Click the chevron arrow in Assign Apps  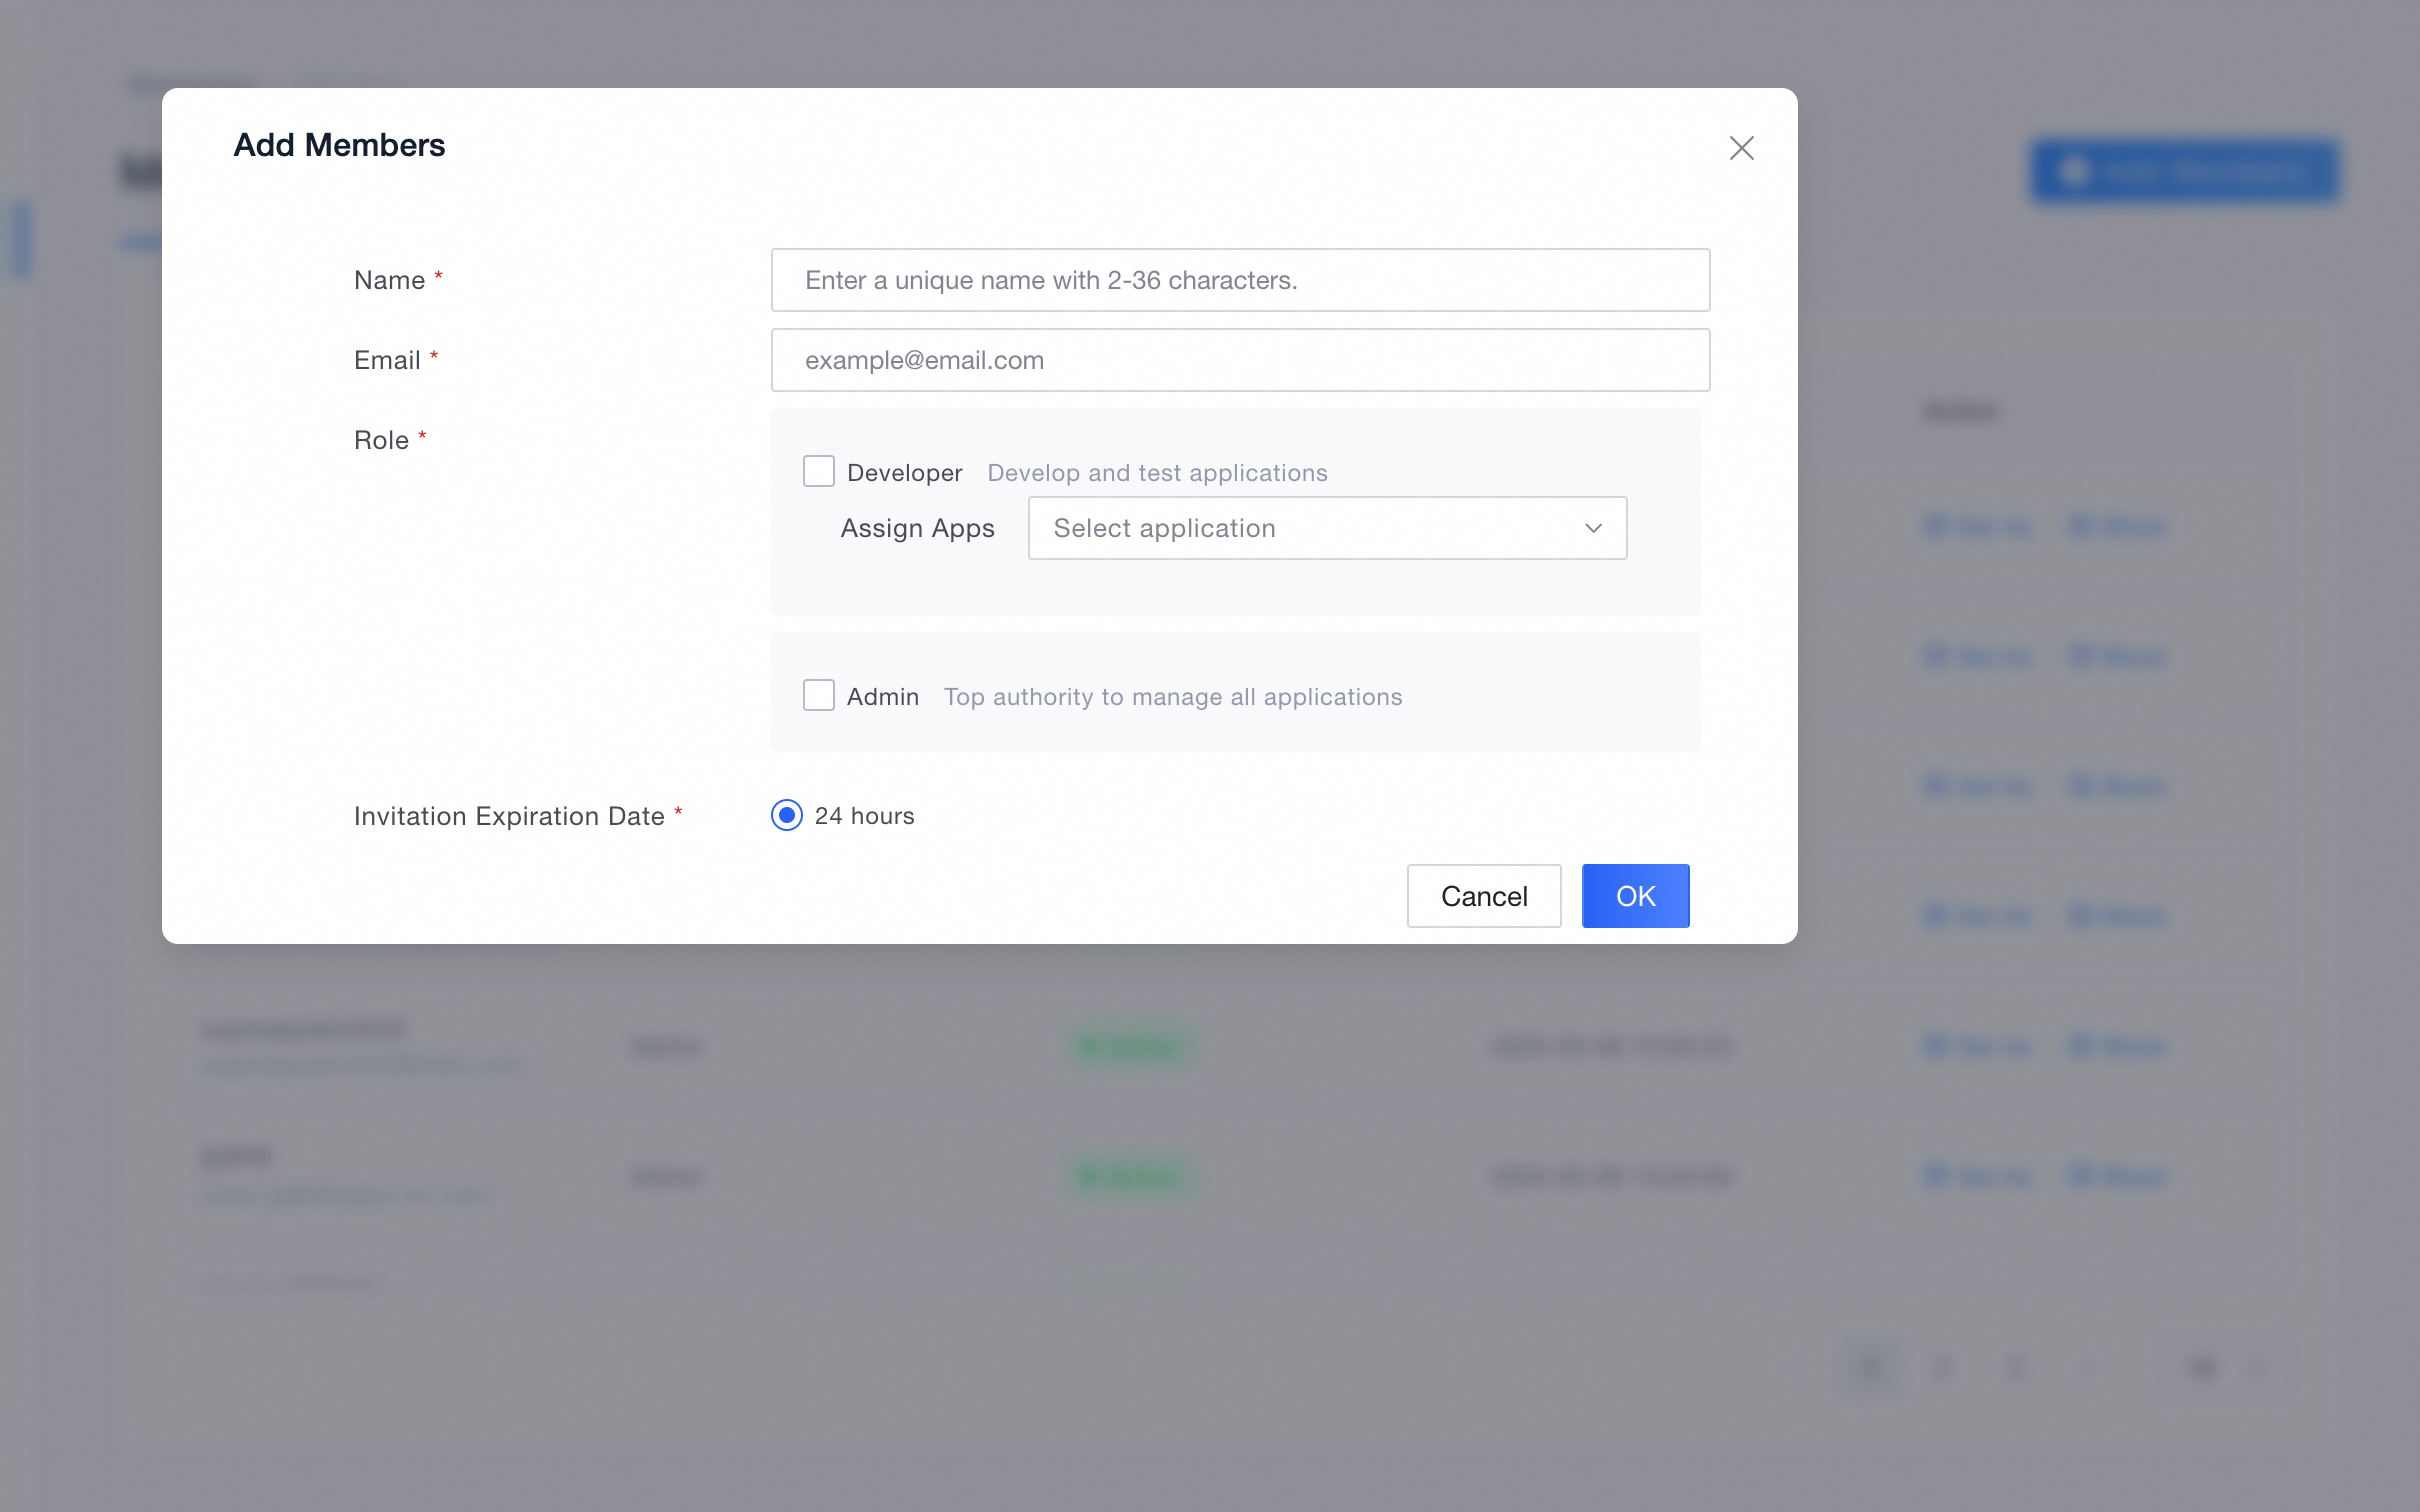coord(1593,528)
